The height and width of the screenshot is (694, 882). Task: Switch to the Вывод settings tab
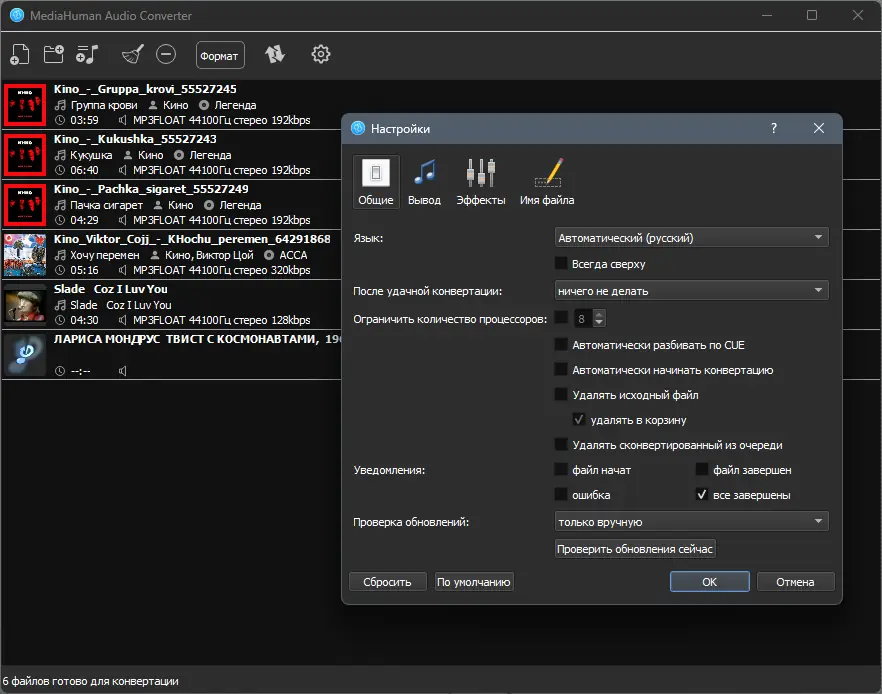pyautogui.click(x=424, y=182)
